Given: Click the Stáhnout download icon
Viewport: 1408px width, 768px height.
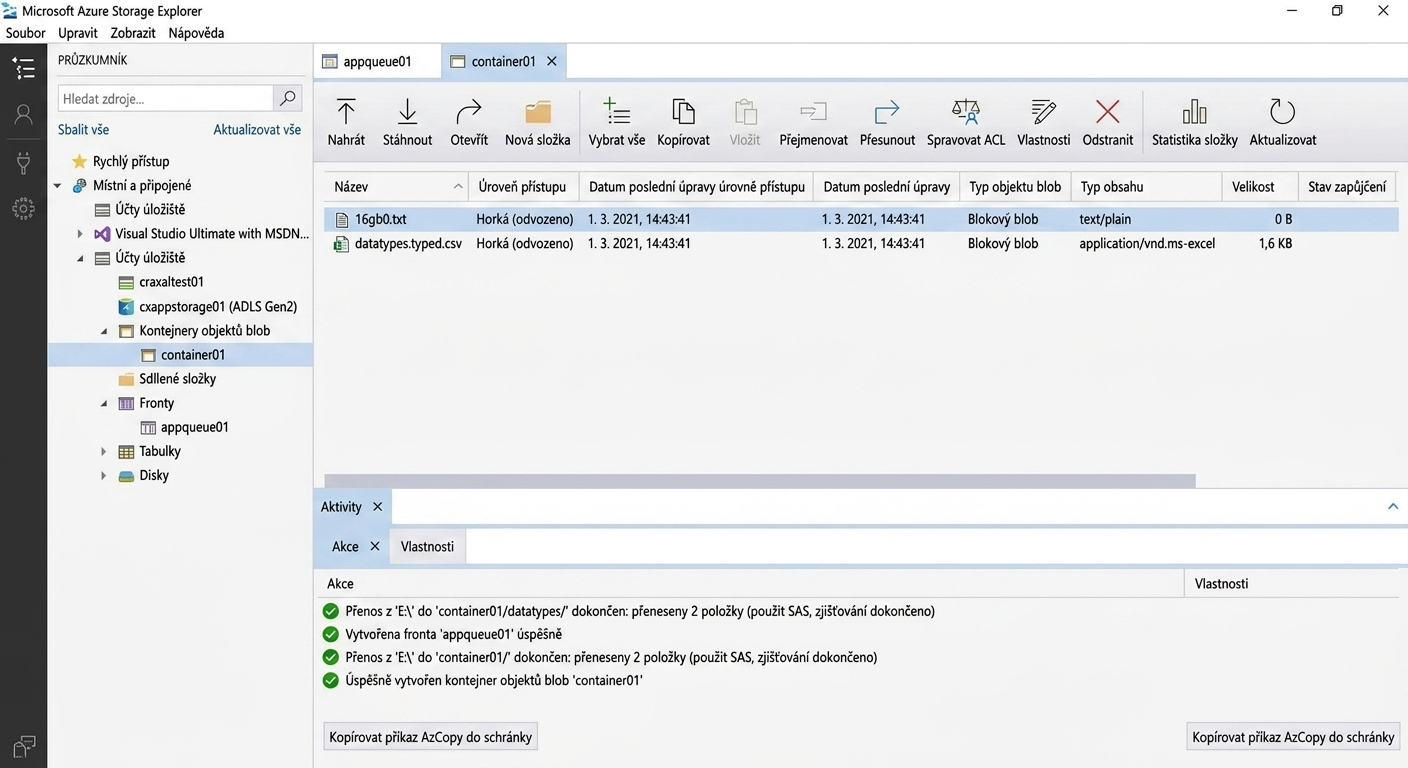Looking at the screenshot, I should (x=408, y=111).
